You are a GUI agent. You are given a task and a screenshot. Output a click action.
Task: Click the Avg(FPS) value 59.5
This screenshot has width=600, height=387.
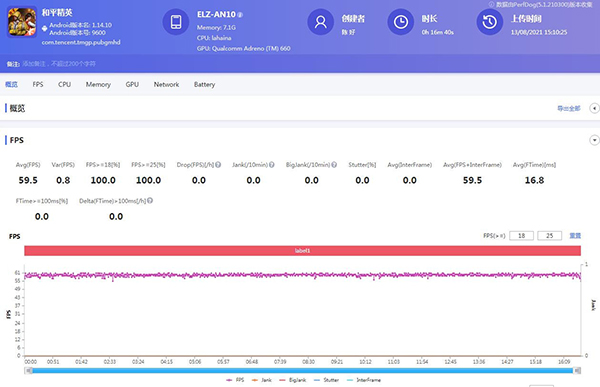[x=28, y=180]
